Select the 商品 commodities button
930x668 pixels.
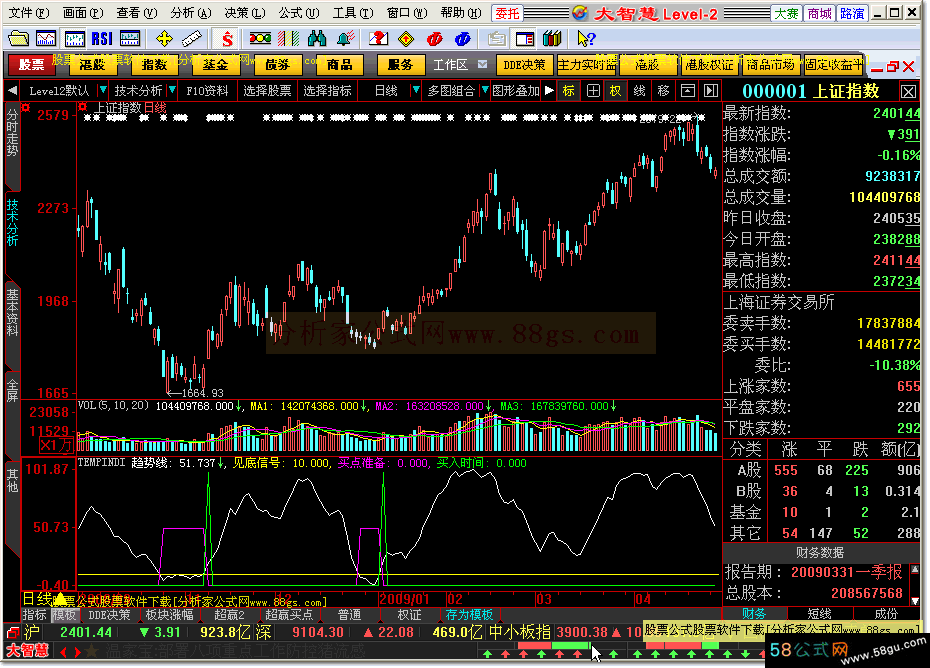coord(339,64)
